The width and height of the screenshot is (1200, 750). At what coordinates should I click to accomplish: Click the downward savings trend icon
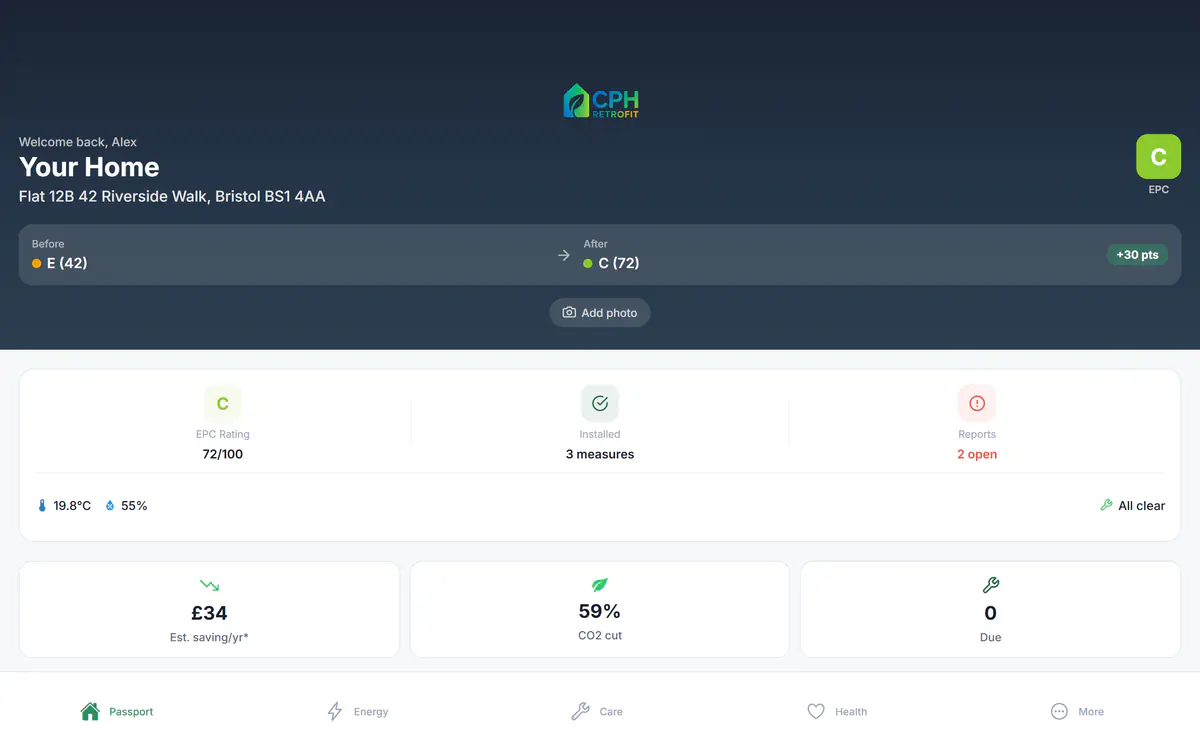click(x=210, y=585)
